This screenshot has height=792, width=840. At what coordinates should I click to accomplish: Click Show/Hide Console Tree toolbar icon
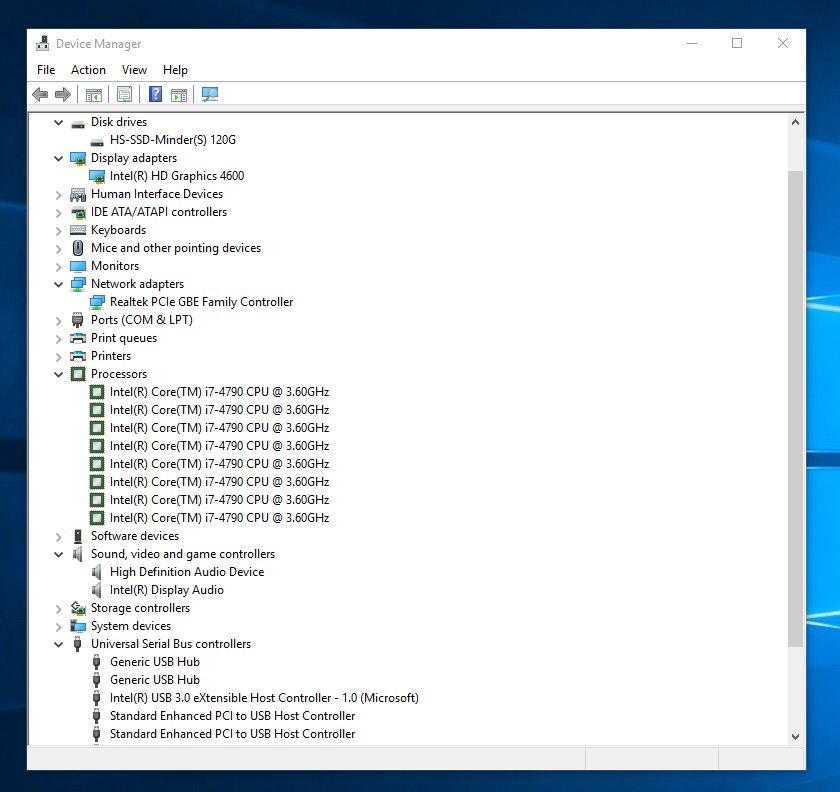[93, 95]
